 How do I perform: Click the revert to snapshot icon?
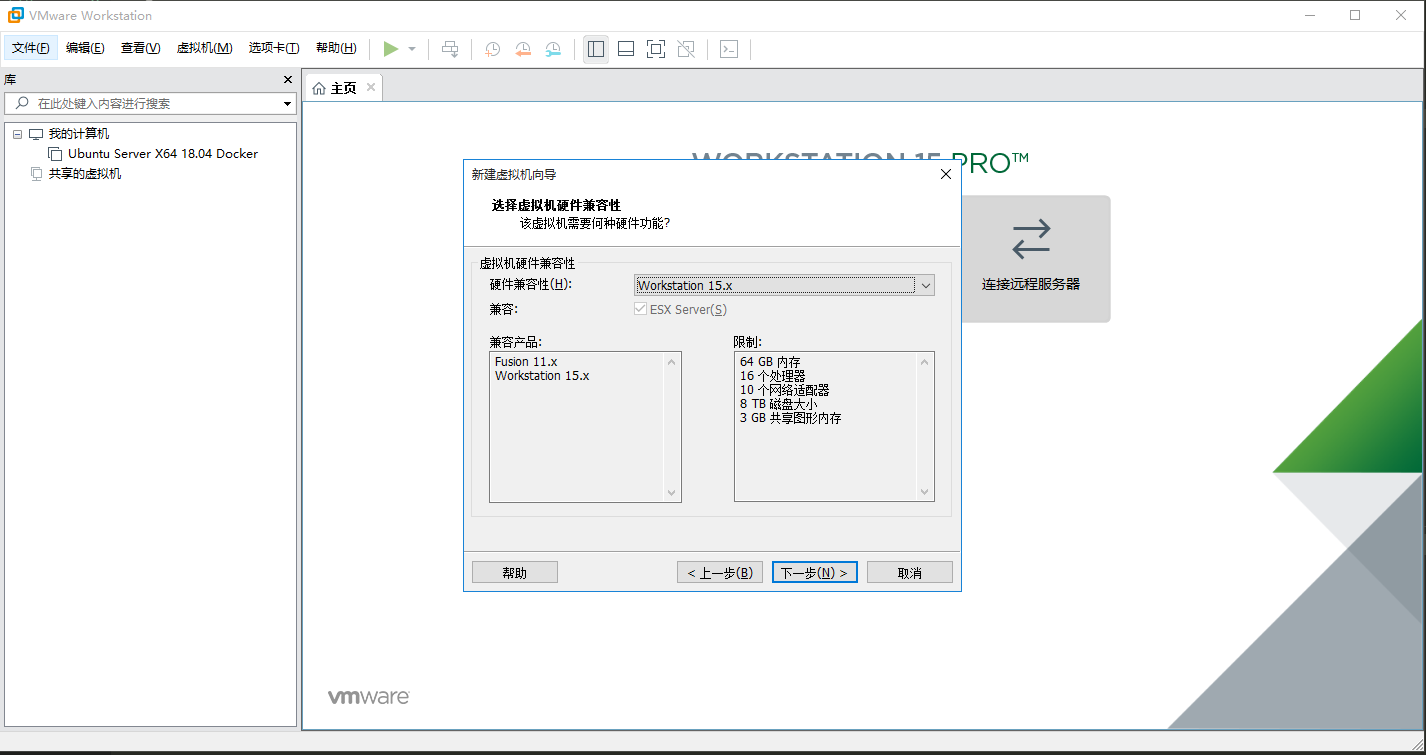[523, 49]
